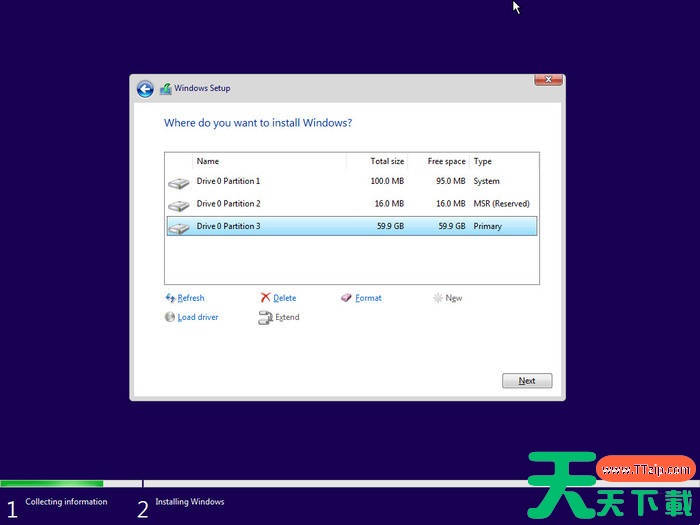Sort by the Free space column header
The image size is (700, 525).
438,161
